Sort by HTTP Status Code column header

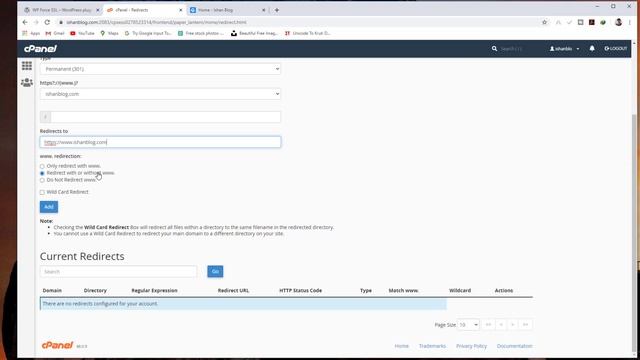click(x=300, y=290)
